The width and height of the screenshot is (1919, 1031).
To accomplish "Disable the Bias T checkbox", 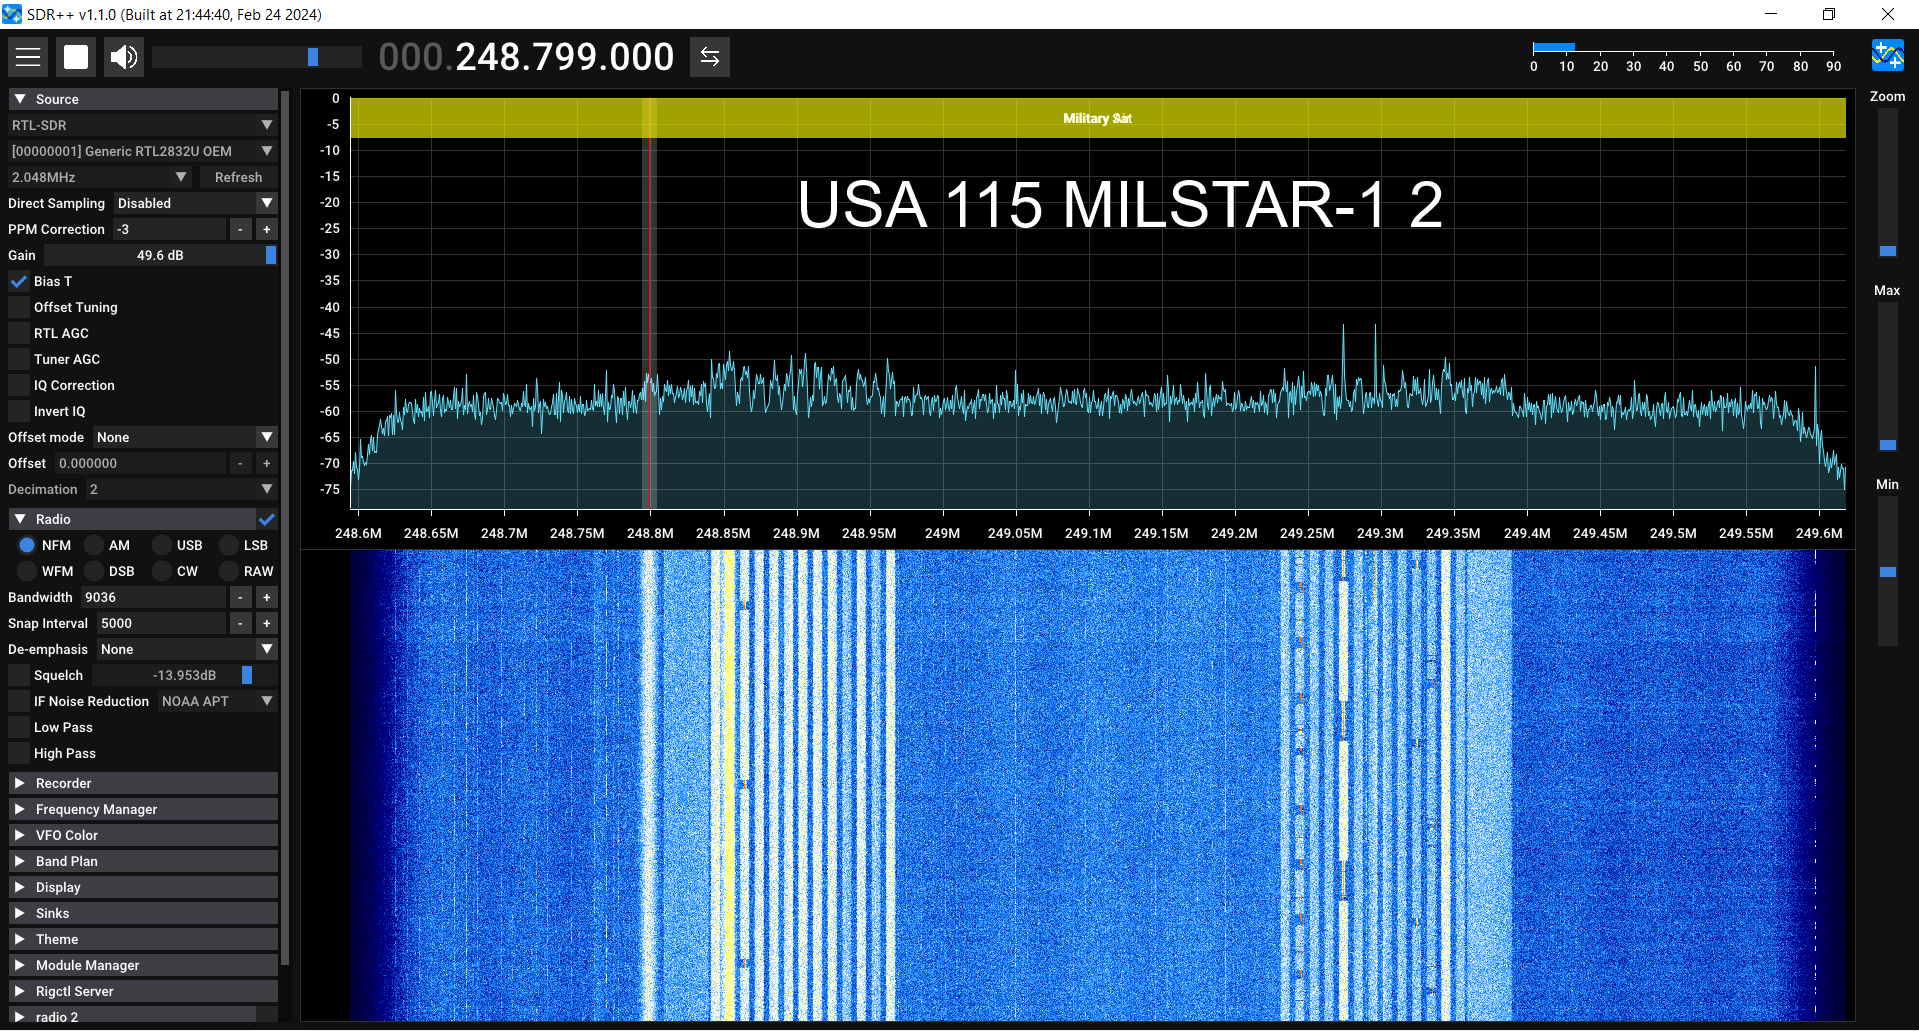I will [19, 281].
